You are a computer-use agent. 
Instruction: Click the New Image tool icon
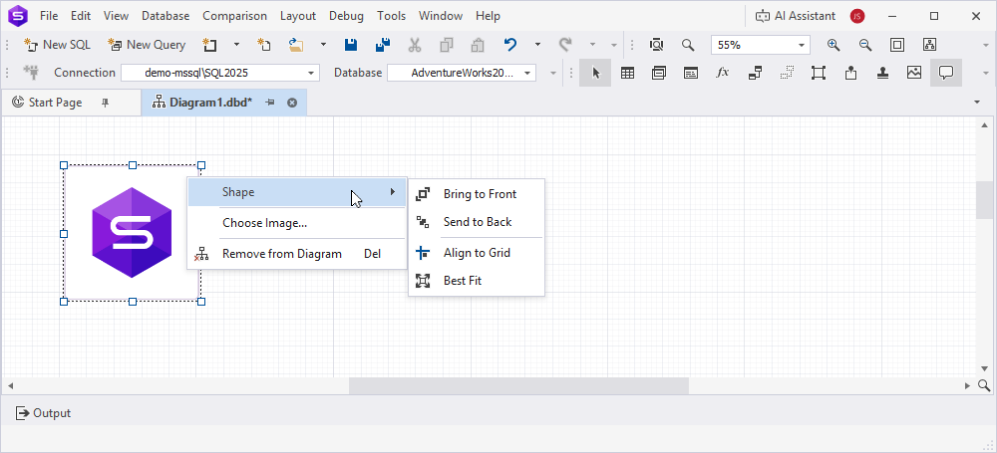914,73
